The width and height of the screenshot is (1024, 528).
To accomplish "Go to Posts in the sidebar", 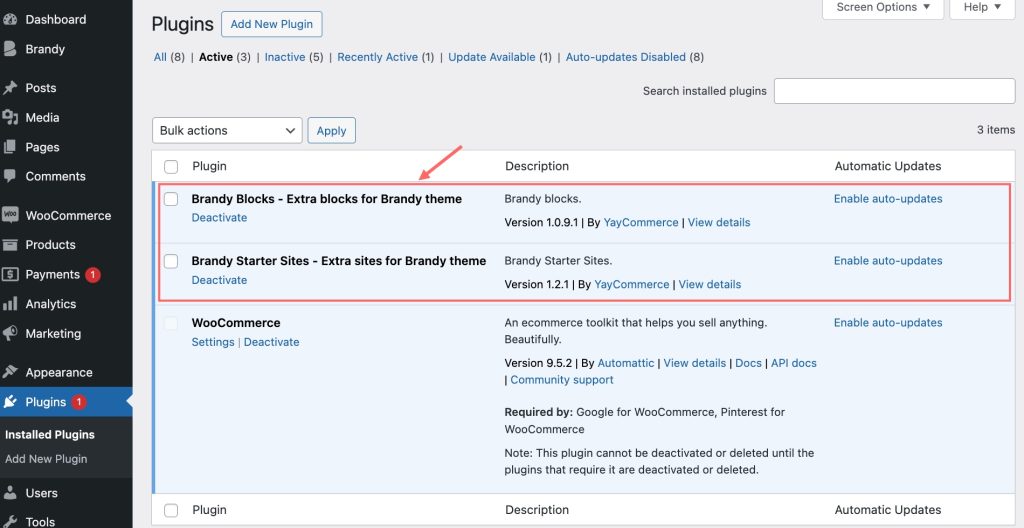I will 40,88.
